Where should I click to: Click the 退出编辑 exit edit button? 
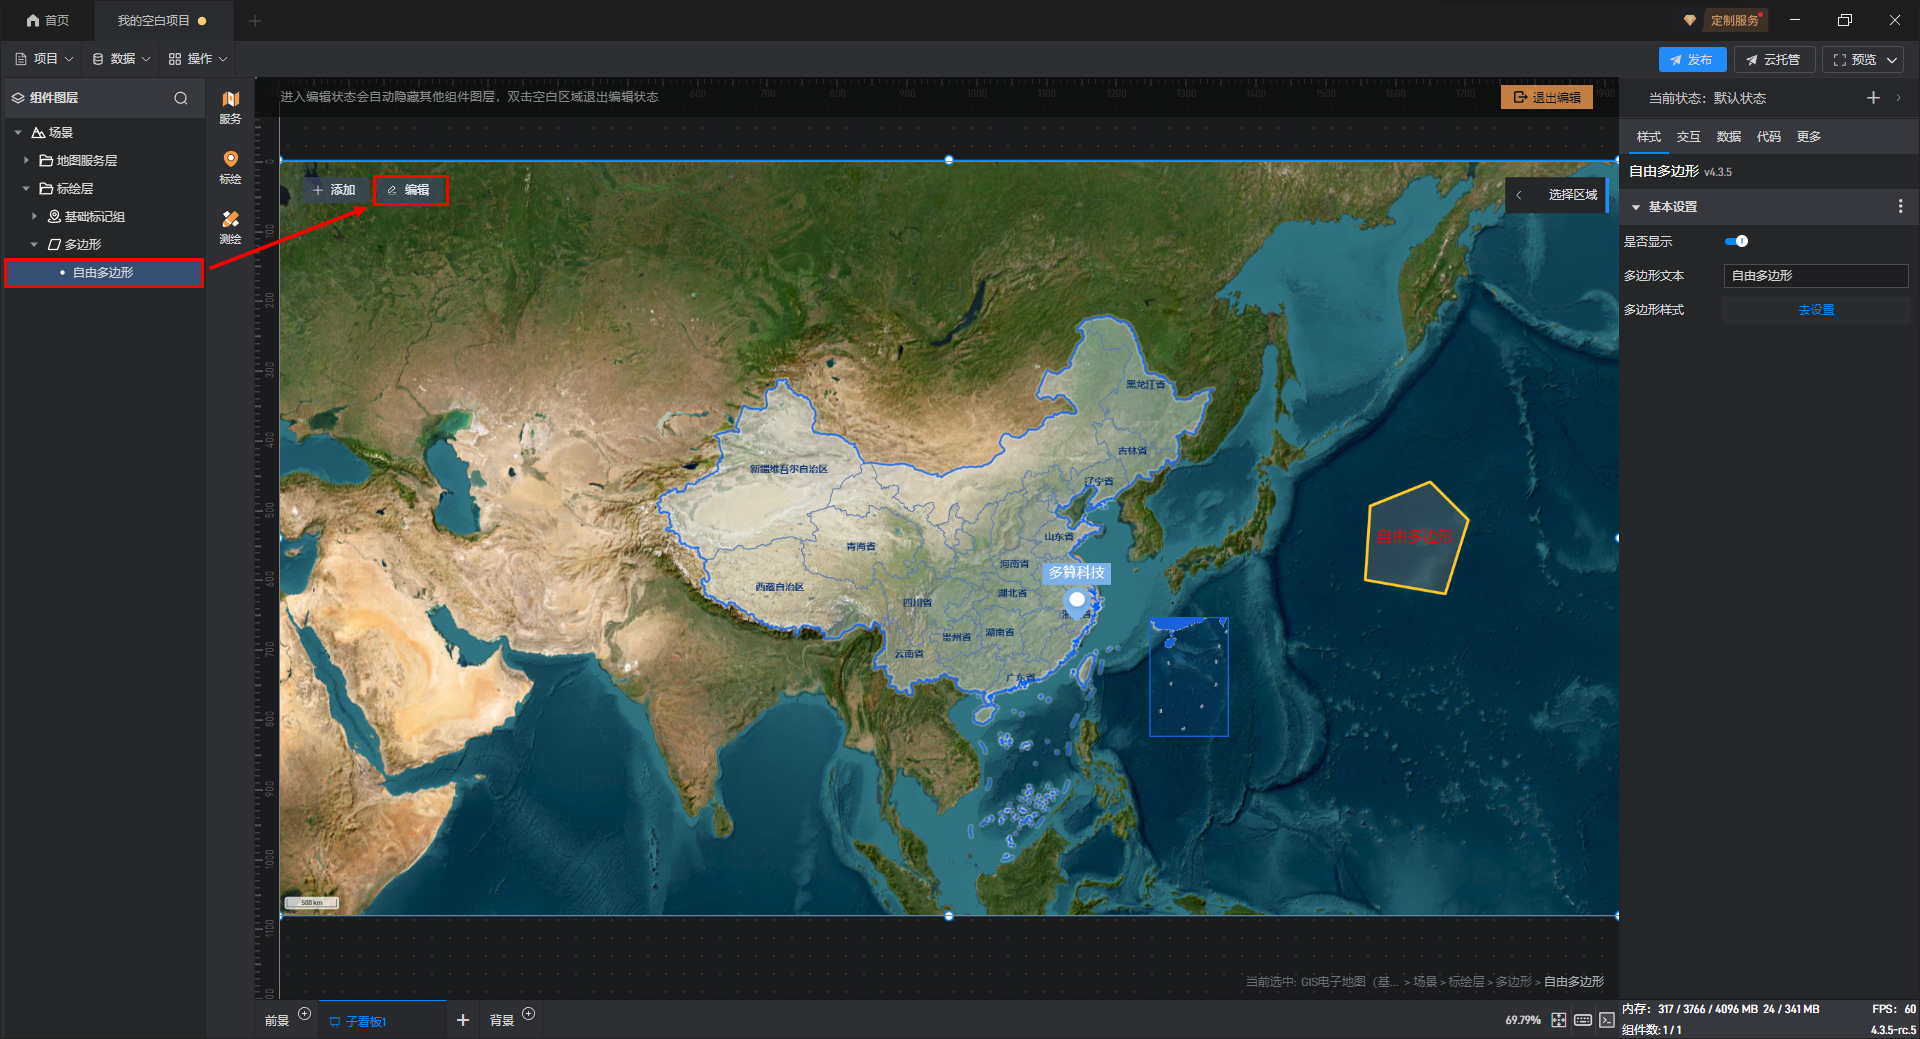coord(1547,97)
